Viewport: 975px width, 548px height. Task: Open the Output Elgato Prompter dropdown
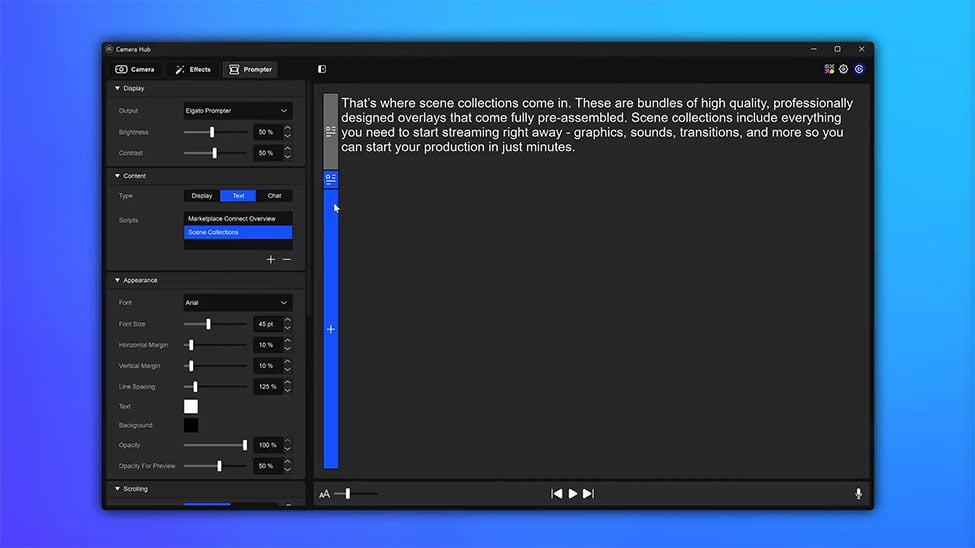click(238, 111)
